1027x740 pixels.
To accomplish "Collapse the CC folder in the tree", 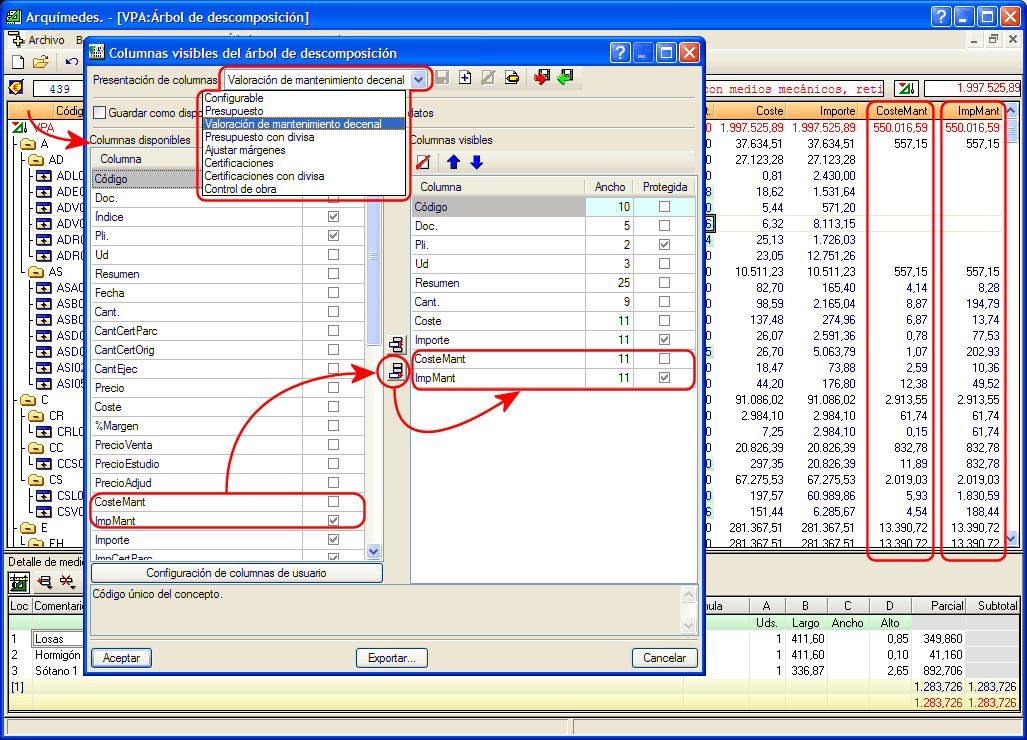I will pos(36,448).
